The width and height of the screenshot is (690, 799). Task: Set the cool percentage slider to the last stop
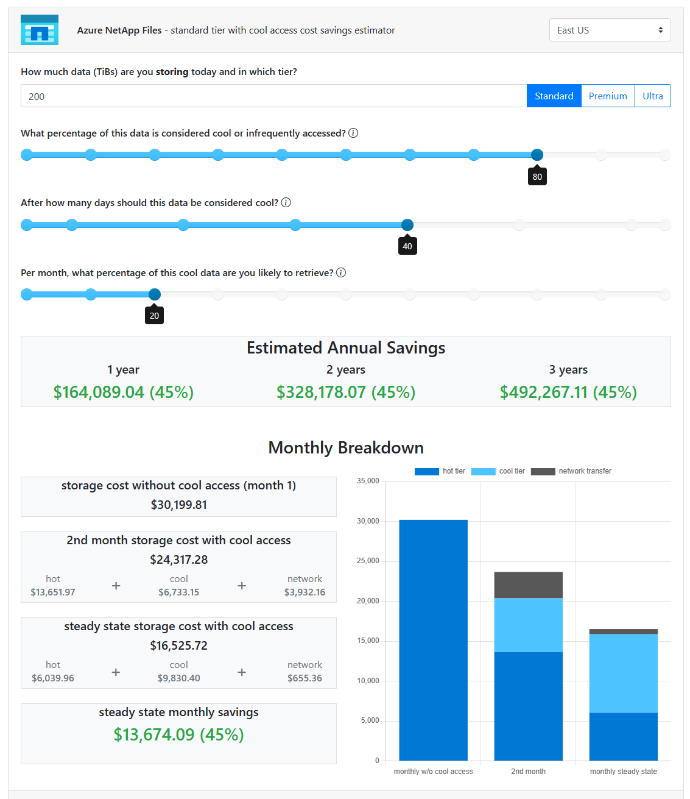pos(665,155)
